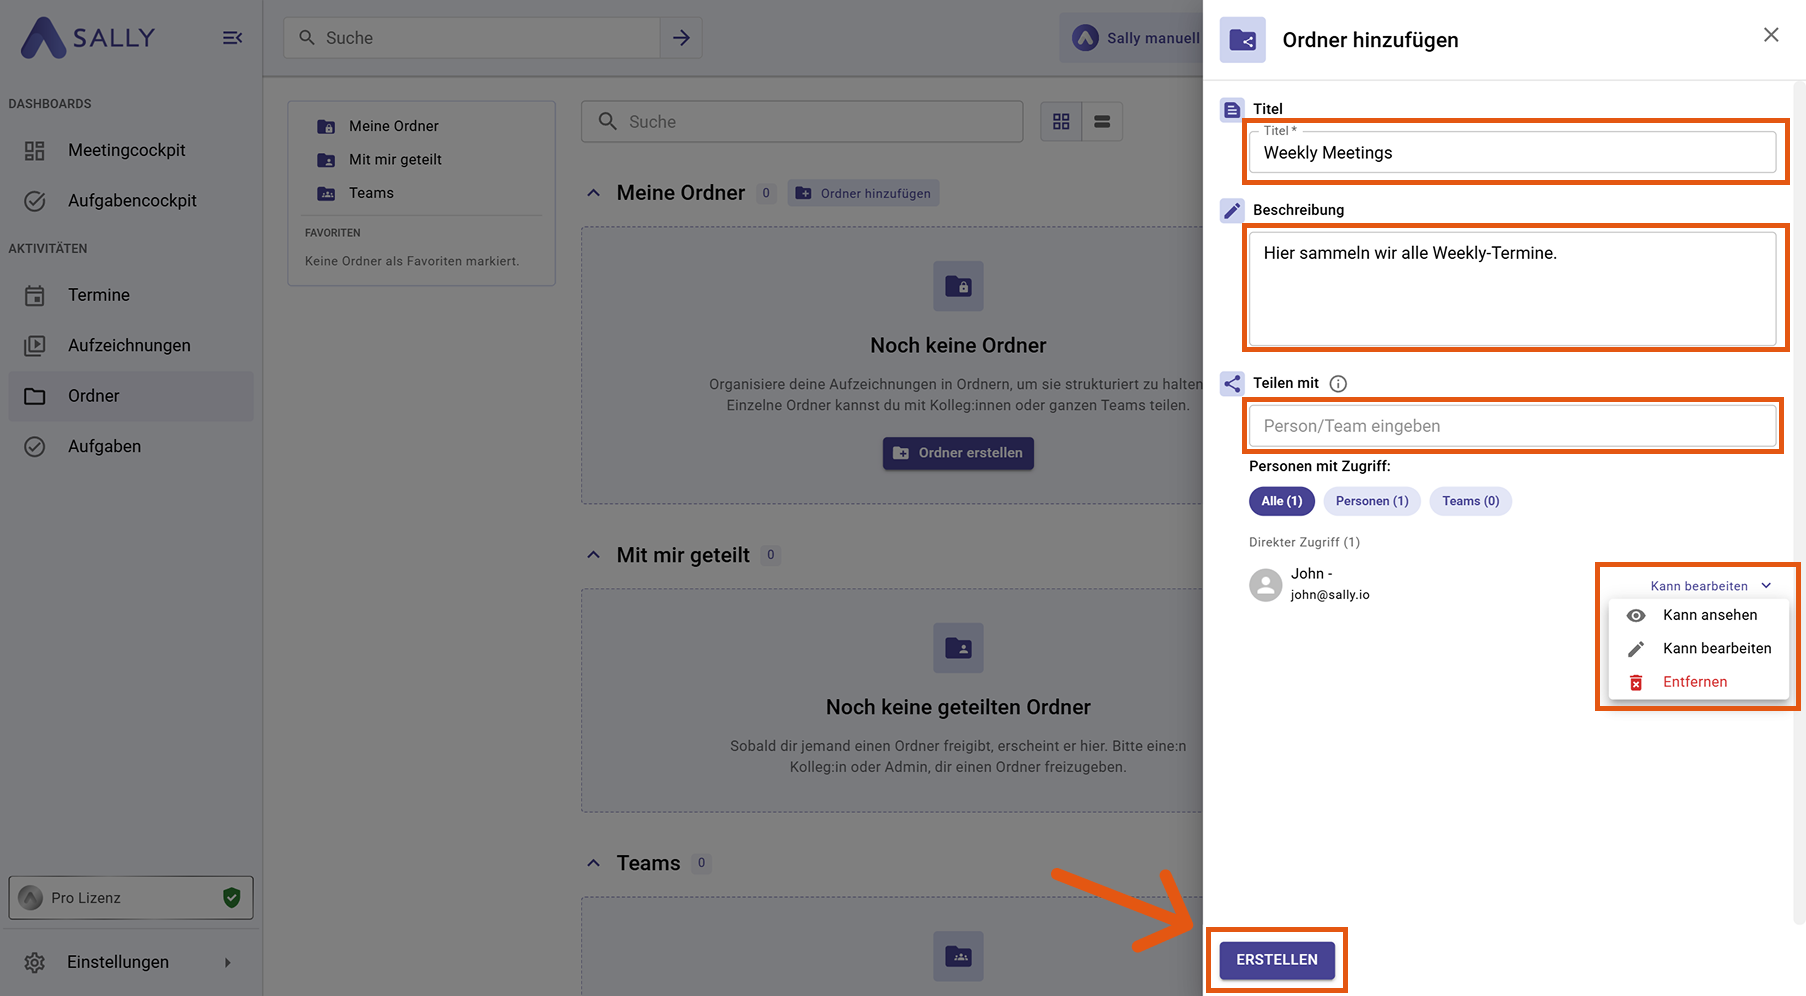Open Aufzeichnungen in the sidebar
Viewport: 1806px width, 996px height.
[129, 346]
